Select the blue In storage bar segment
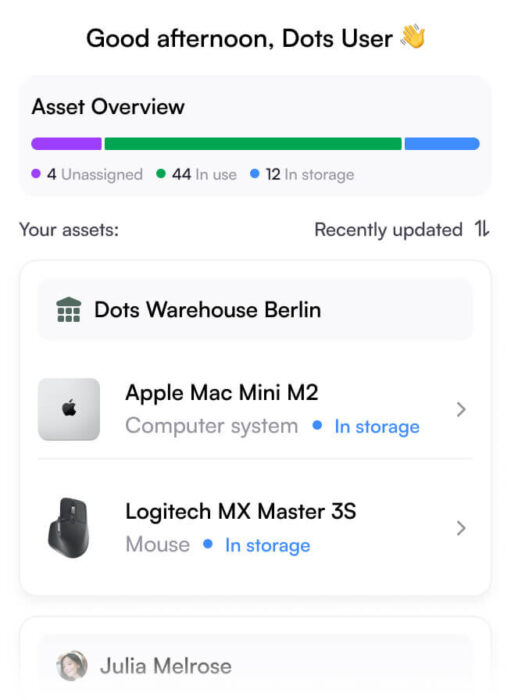Screen dimensions: 511x700 (442, 144)
